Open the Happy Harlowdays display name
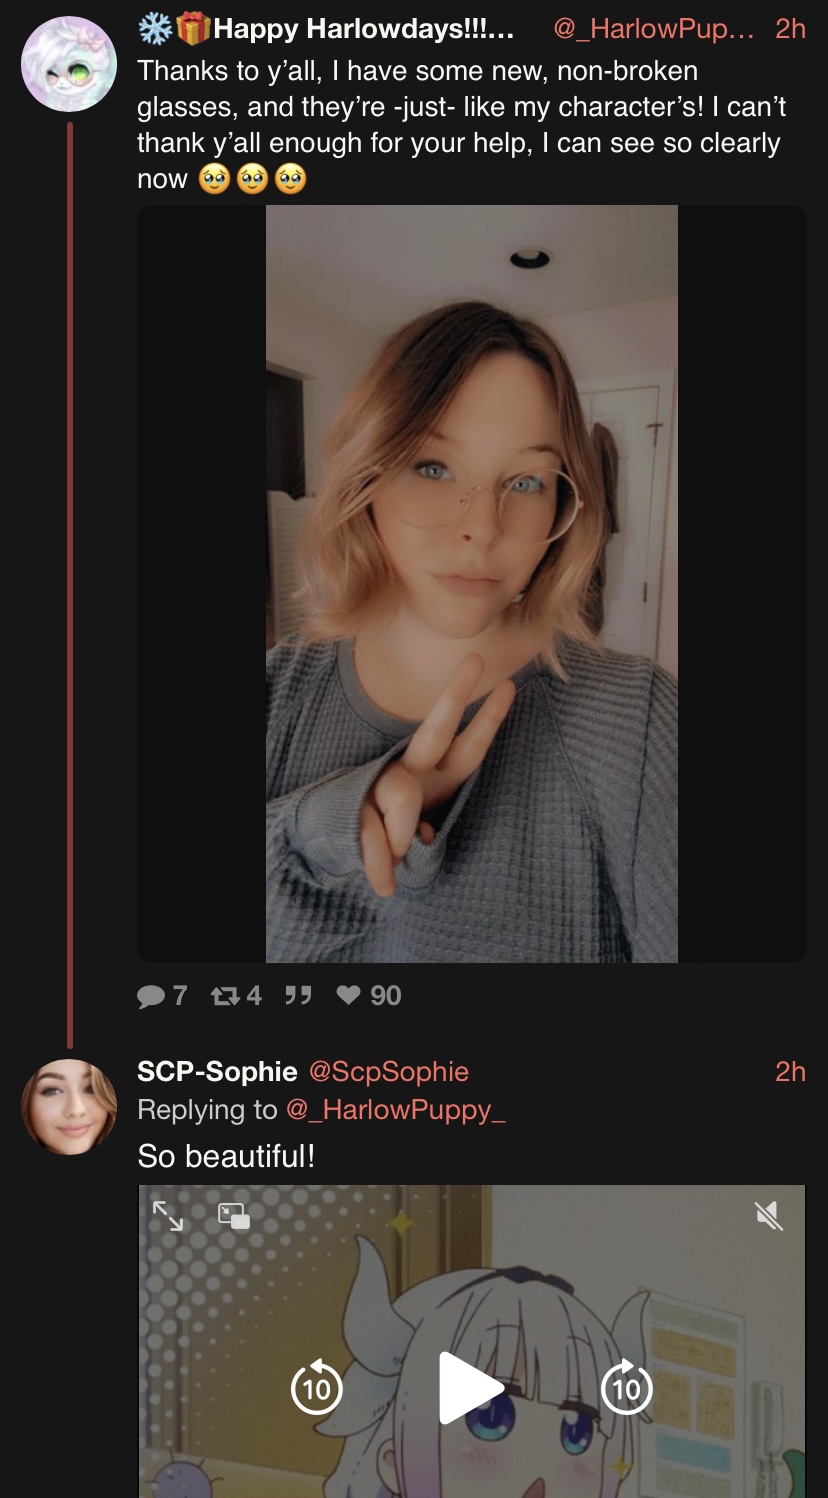Image resolution: width=828 pixels, height=1498 pixels. pos(326,29)
